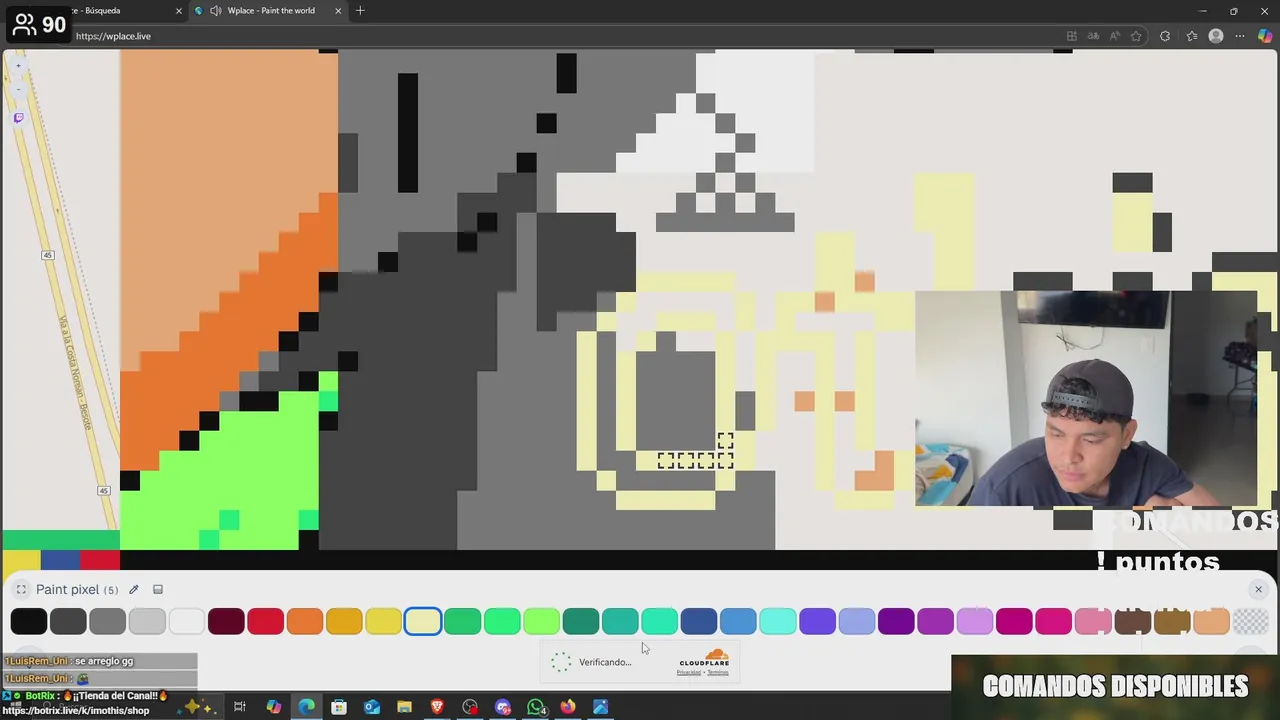The height and width of the screenshot is (720, 1280).
Task: Switch to the Wplace - Paint the world tab
Action: 270,11
